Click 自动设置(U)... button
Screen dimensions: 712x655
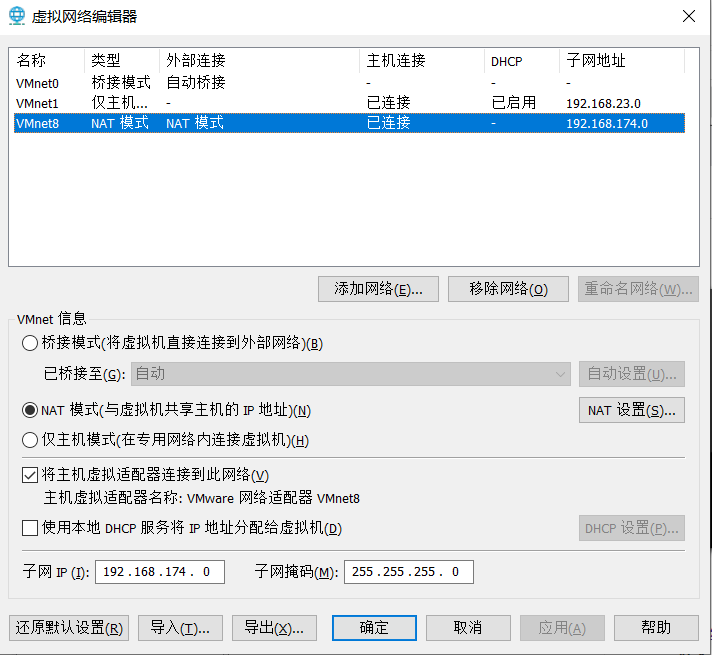[632, 374]
